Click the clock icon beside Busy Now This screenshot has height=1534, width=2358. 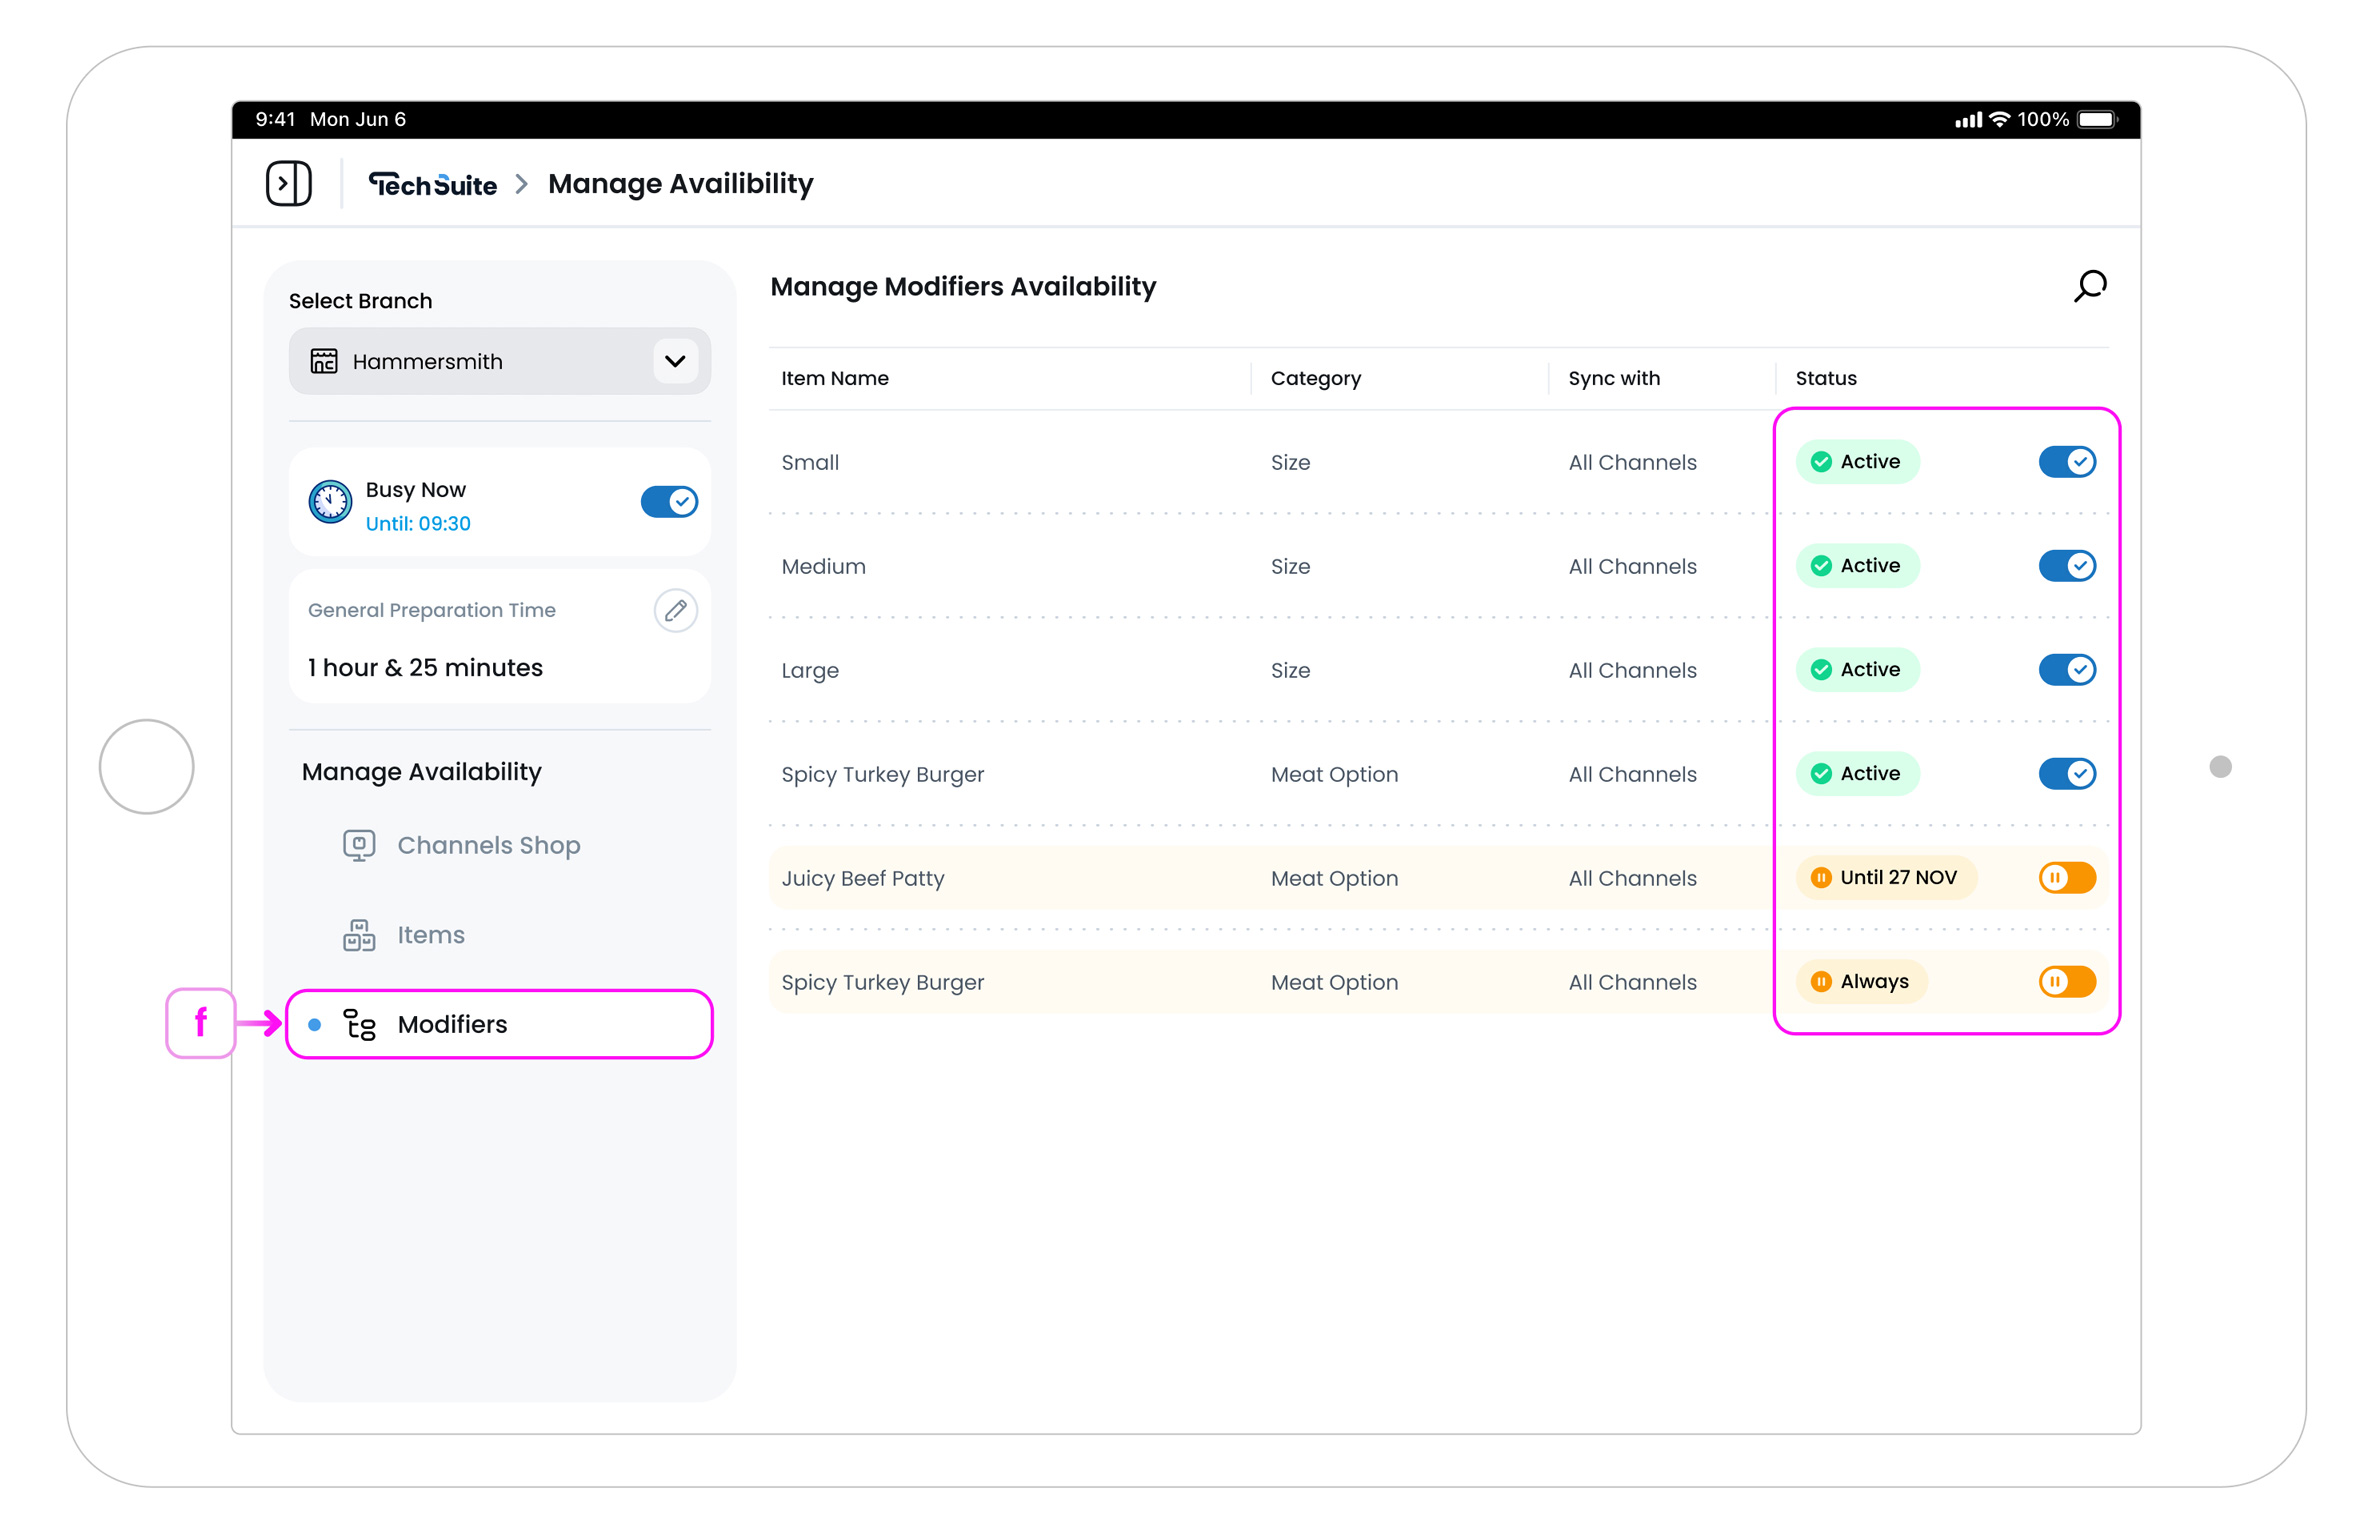330,501
